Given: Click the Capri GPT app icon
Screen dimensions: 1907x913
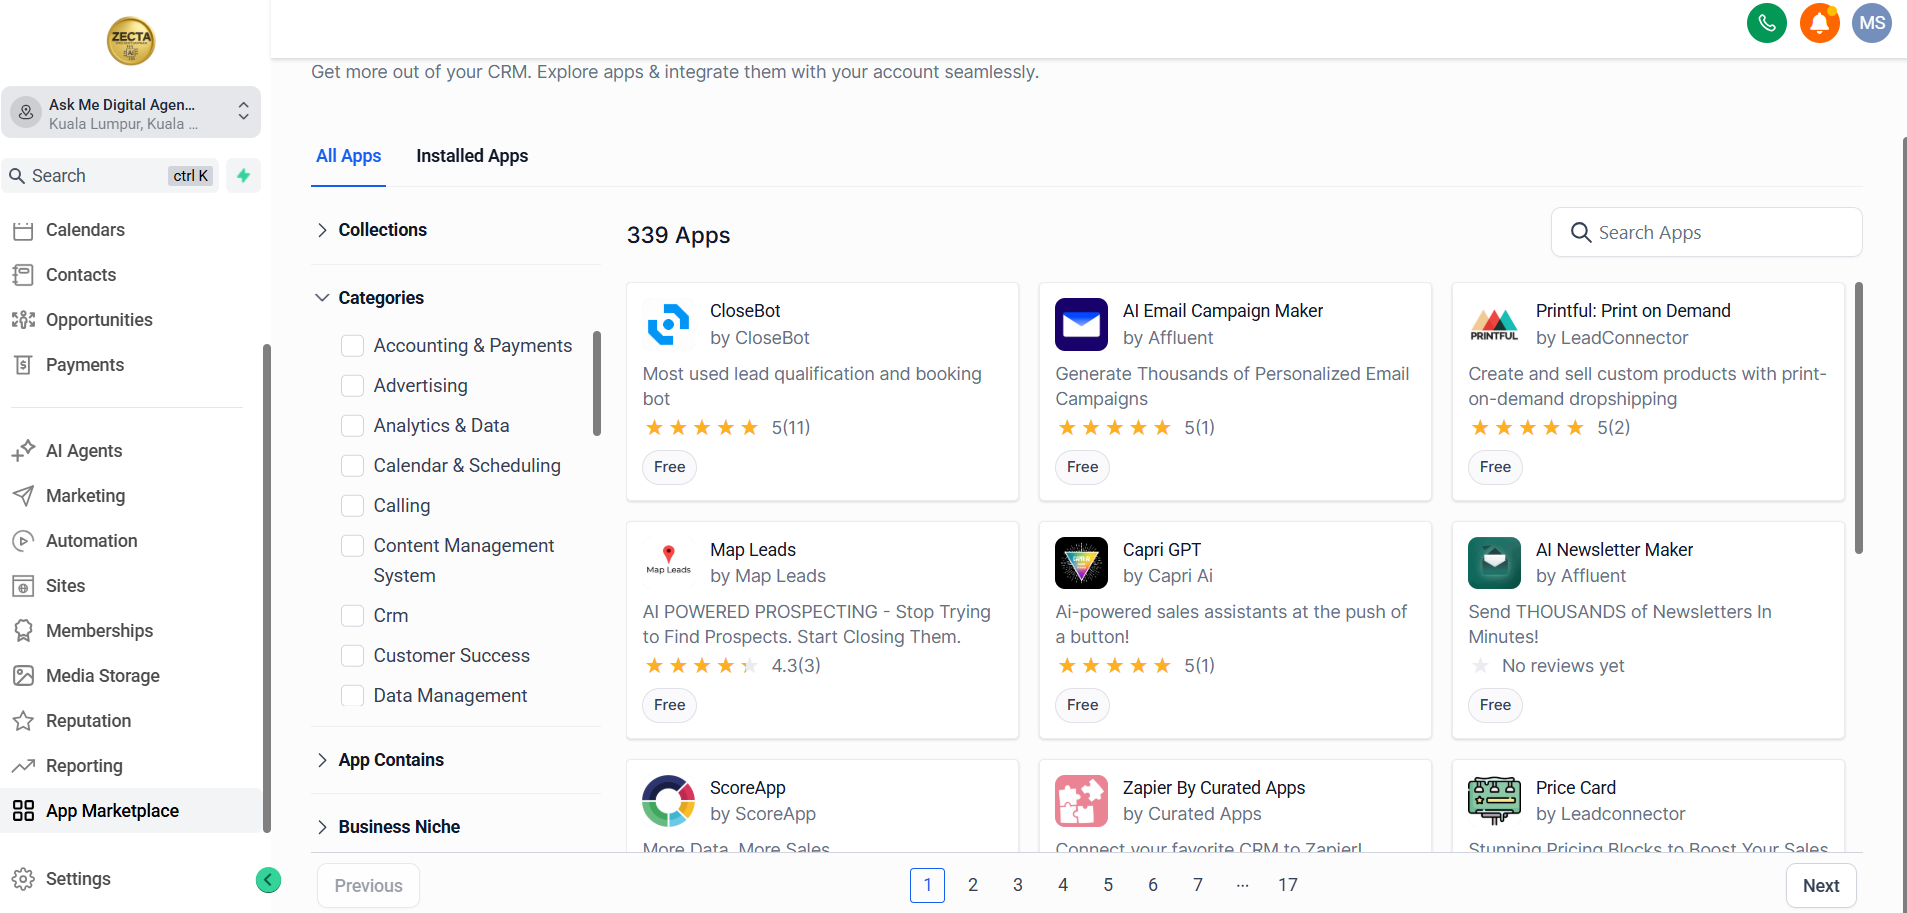Looking at the screenshot, I should pyautogui.click(x=1081, y=563).
